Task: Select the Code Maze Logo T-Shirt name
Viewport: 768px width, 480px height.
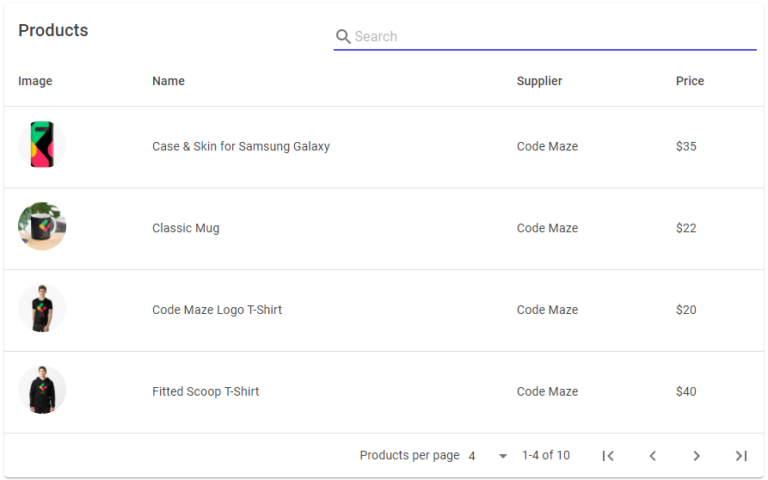Action: click(217, 310)
